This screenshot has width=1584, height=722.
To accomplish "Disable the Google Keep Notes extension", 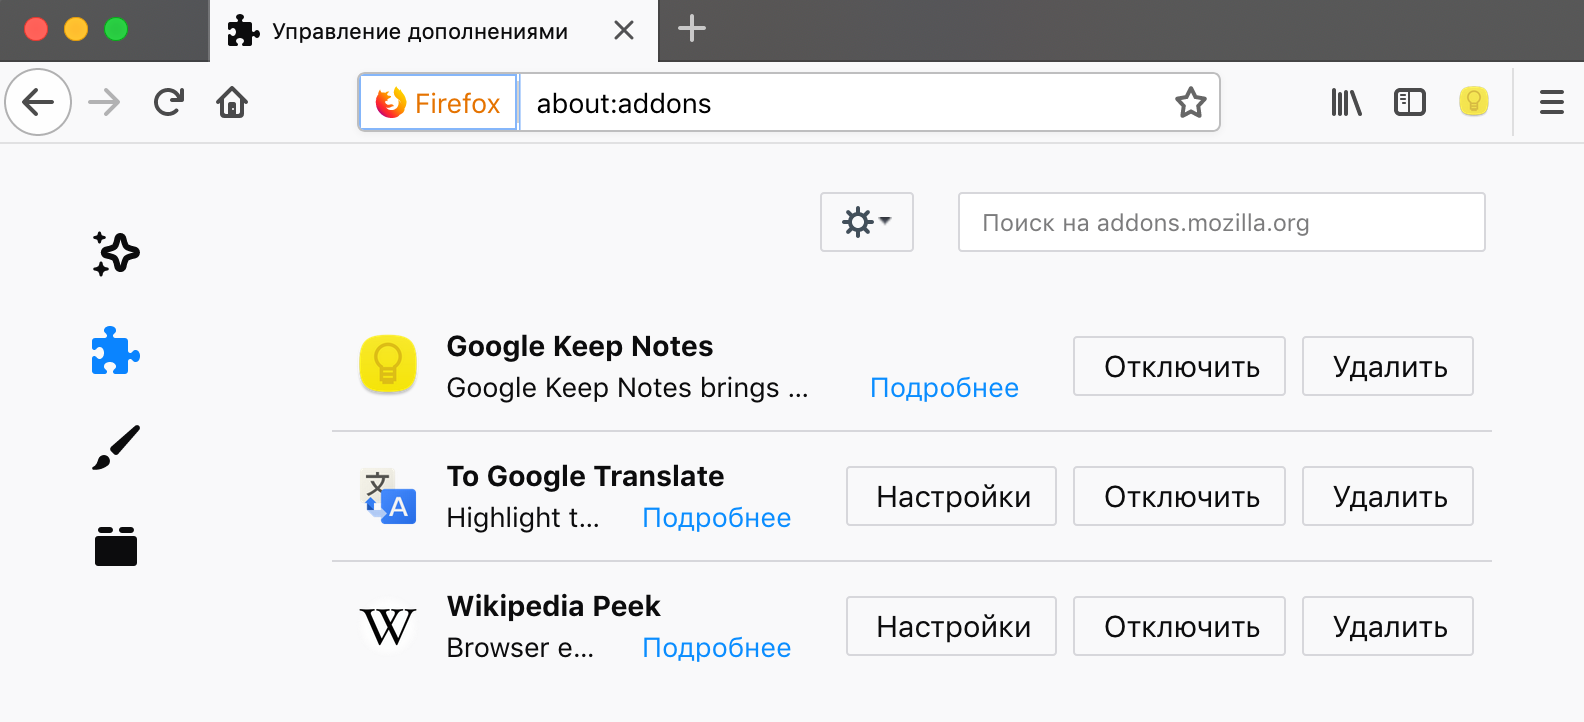I will coord(1180,367).
